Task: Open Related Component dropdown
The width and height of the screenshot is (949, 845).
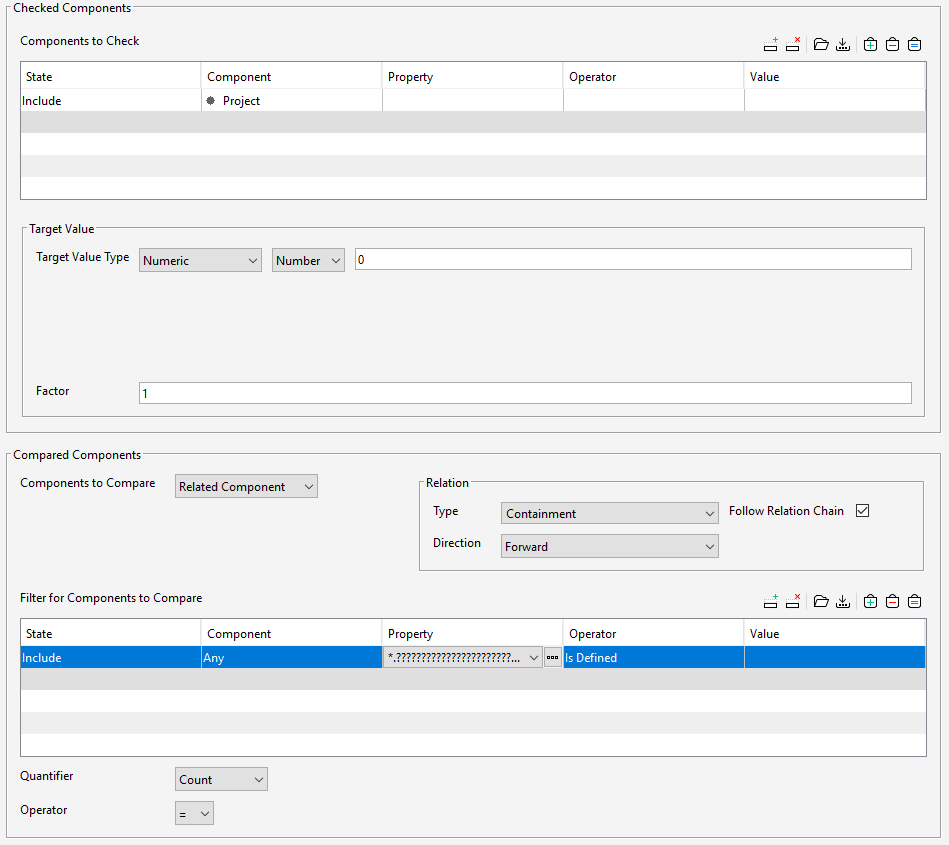Action: click(x=246, y=486)
